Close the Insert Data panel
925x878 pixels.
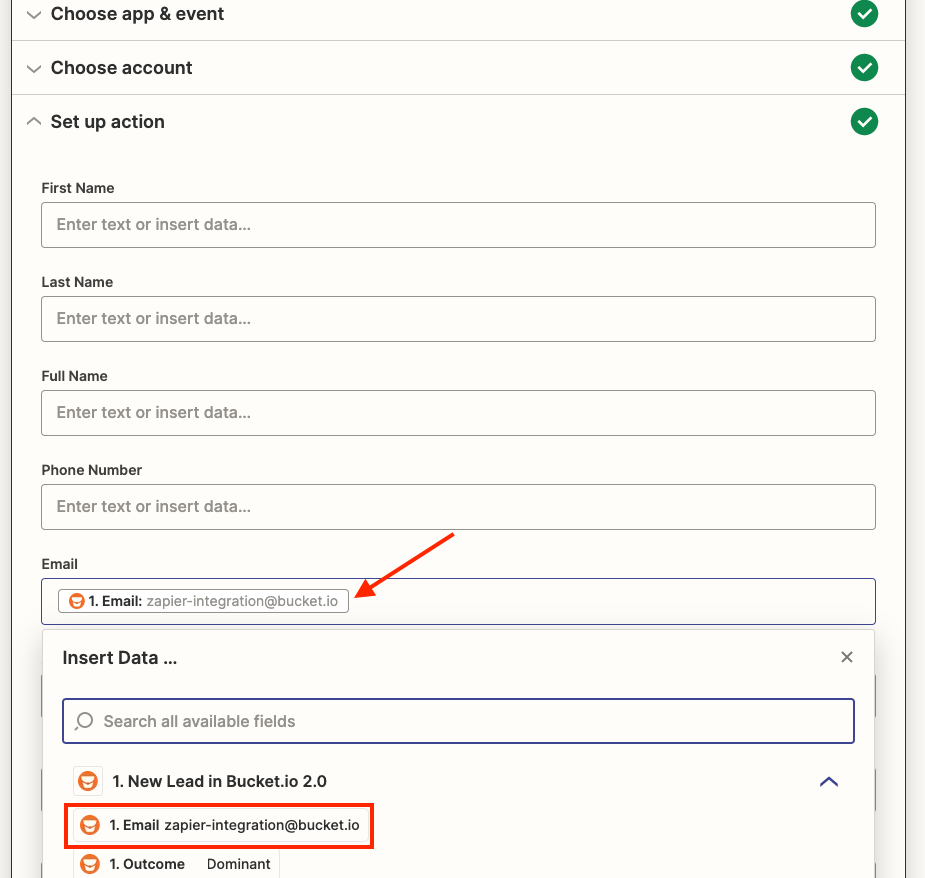tap(847, 657)
